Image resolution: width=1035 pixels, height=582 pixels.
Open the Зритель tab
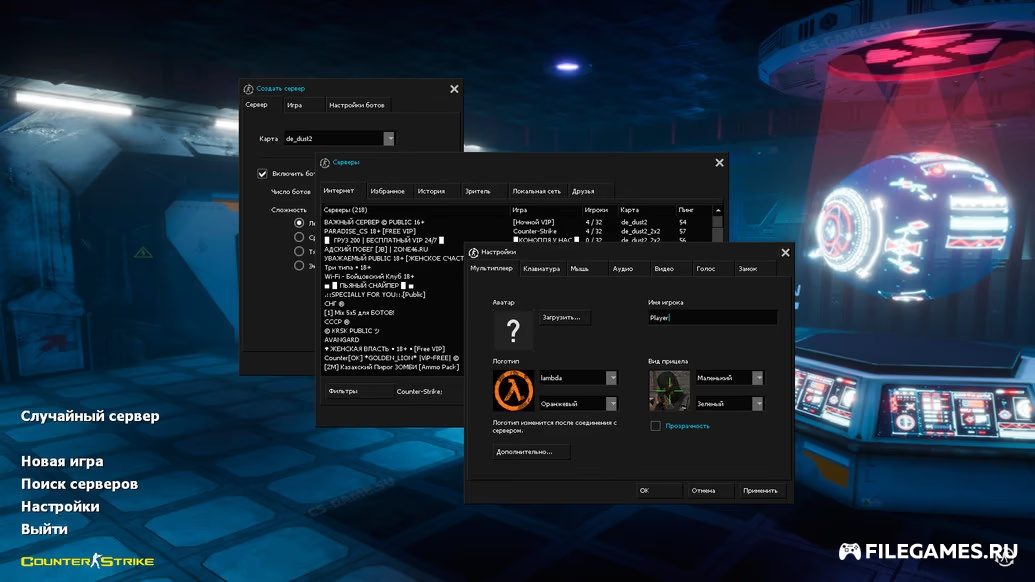pos(482,191)
